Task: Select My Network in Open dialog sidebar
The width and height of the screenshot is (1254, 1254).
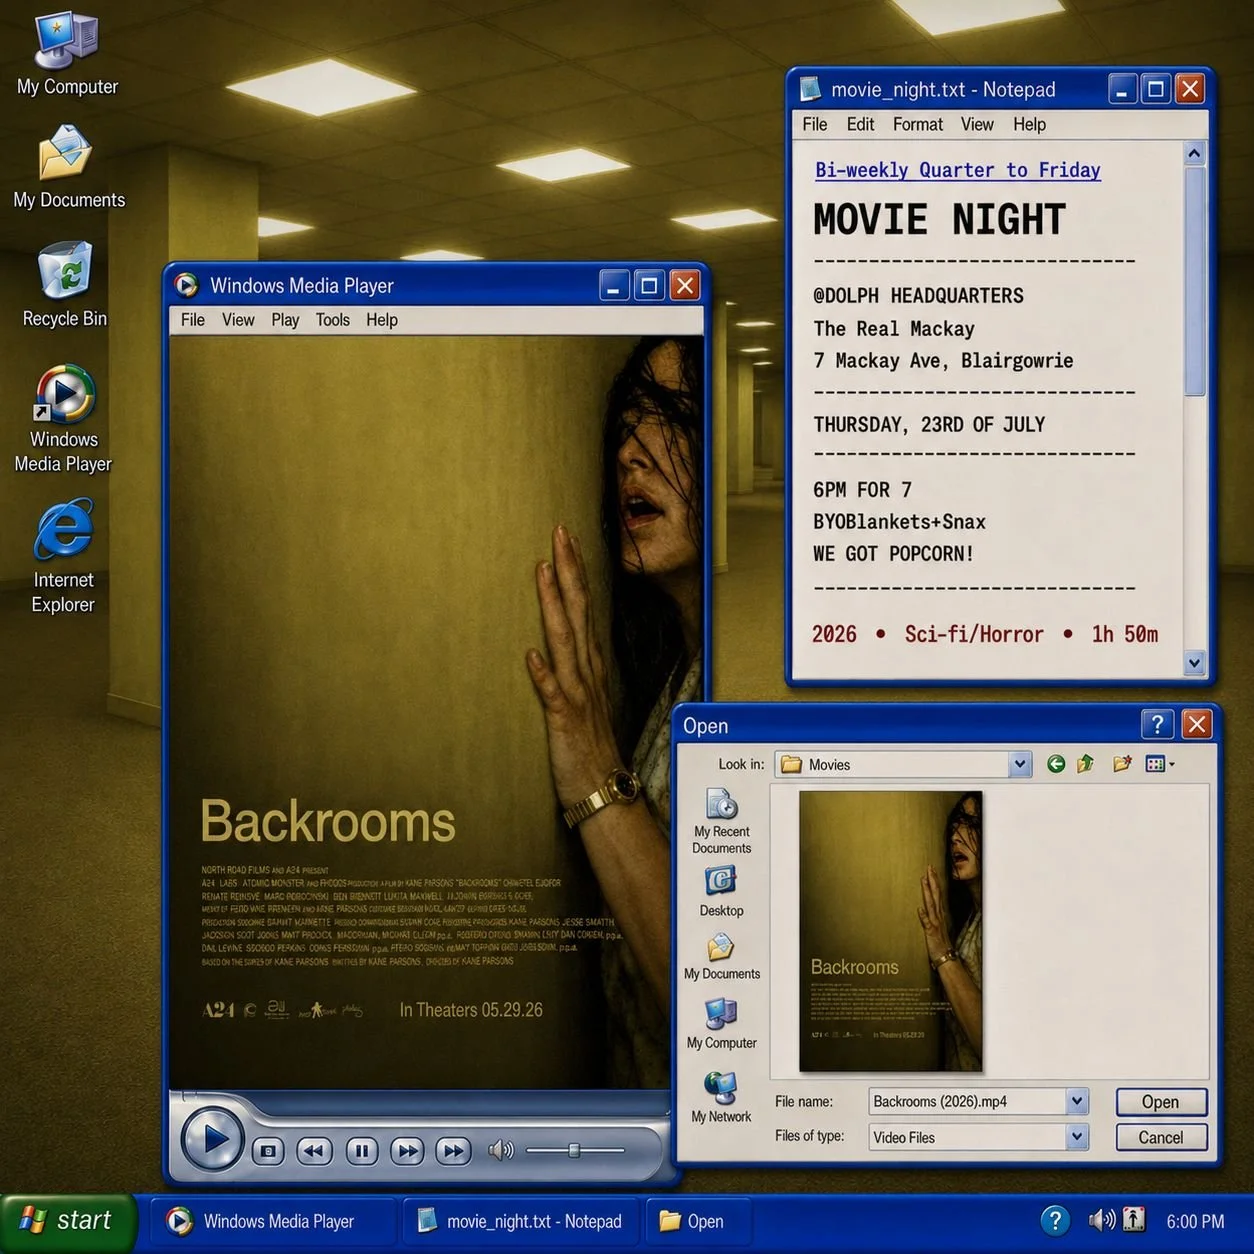Action: pos(721,1097)
